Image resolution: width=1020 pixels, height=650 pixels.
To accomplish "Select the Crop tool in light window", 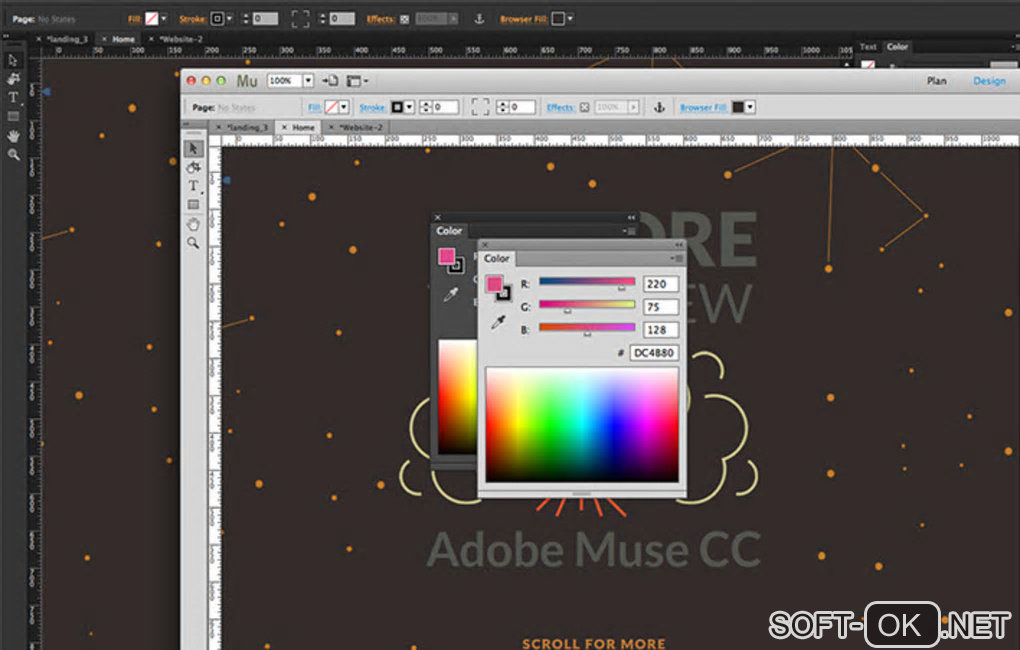I will click(193, 167).
